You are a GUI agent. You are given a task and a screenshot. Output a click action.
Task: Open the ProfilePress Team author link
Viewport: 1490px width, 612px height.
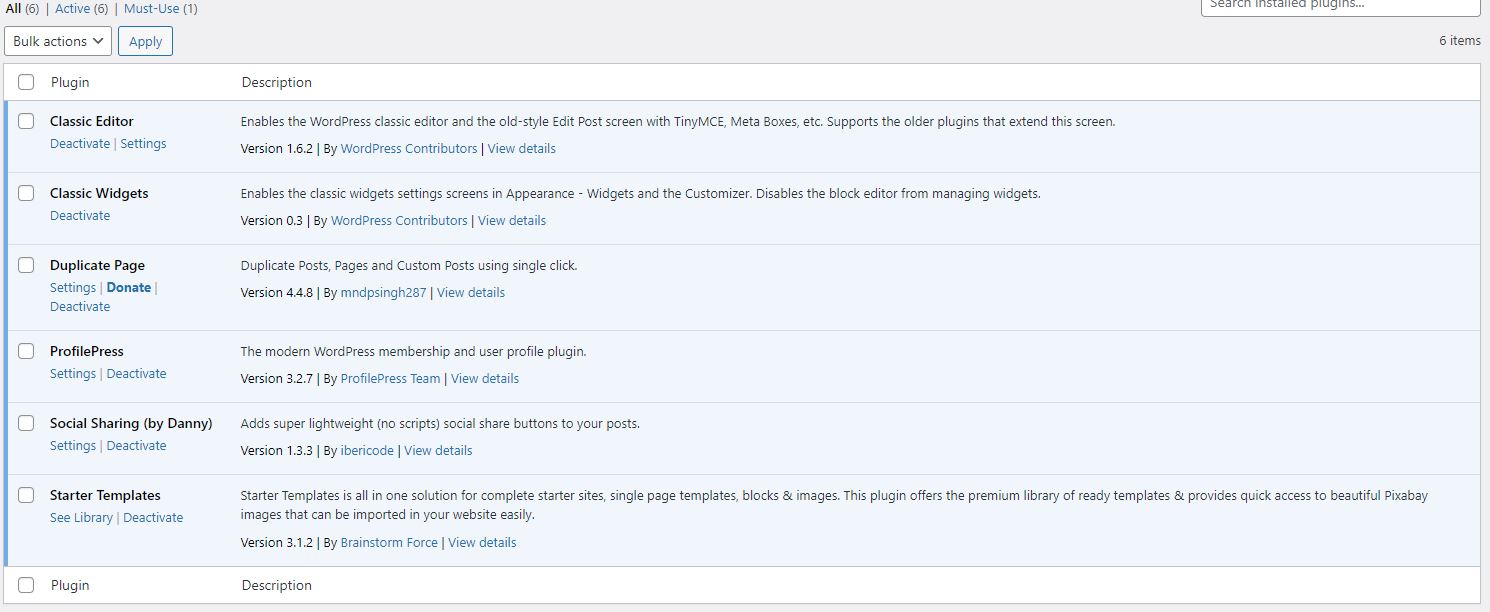pyautogui.click(x=391, y=378)
